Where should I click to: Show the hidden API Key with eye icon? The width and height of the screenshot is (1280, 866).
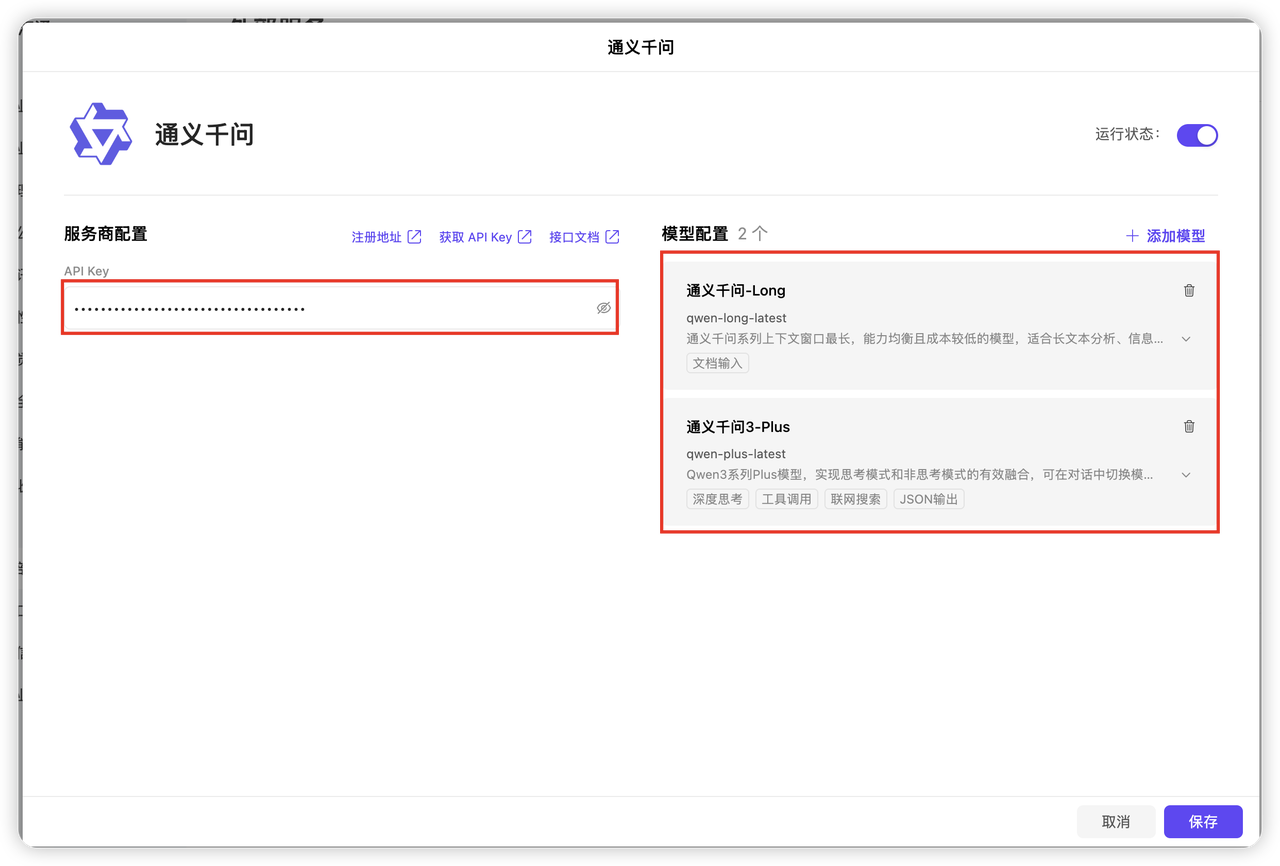click(x=603, y=308)
